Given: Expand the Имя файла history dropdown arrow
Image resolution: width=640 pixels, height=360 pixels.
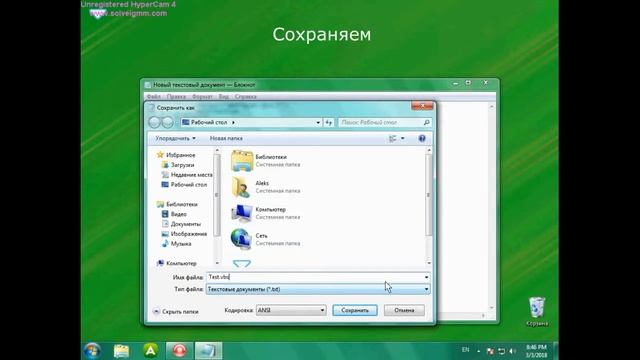Looking at the screenshot, I should pos(427,277).
